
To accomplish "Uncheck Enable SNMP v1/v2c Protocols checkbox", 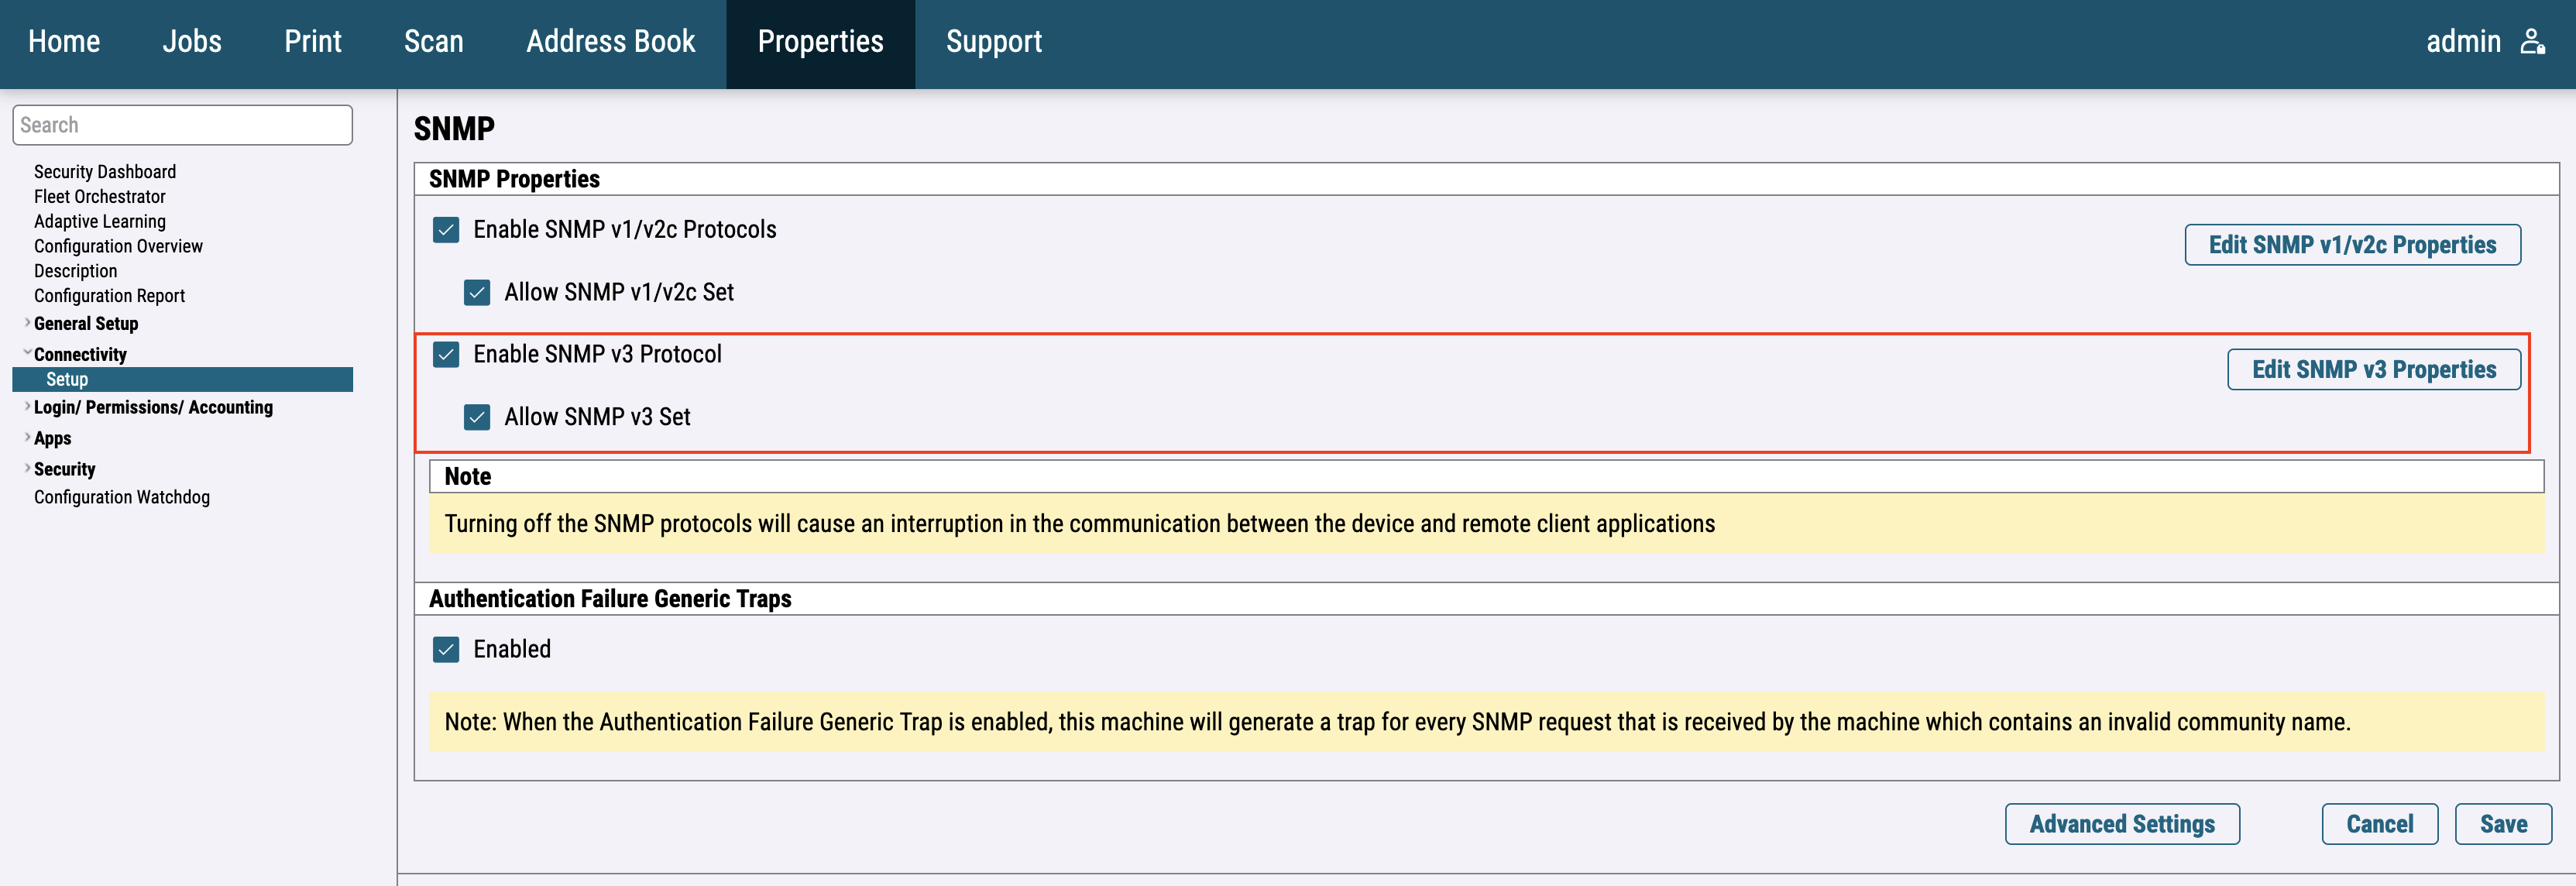I will point(446,230).
